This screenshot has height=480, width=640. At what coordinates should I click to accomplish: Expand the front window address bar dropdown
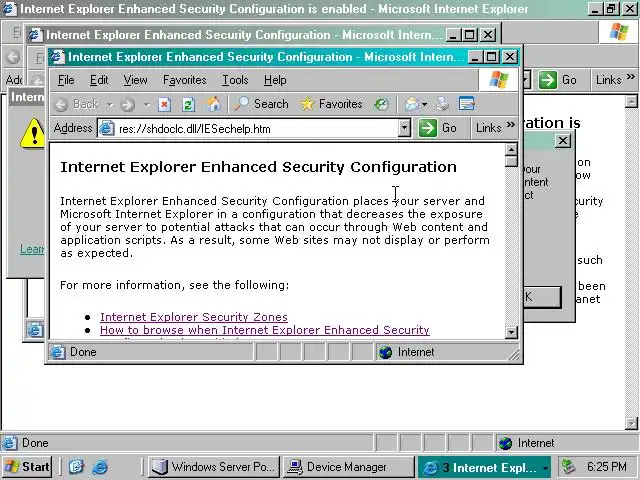[404, 128]
